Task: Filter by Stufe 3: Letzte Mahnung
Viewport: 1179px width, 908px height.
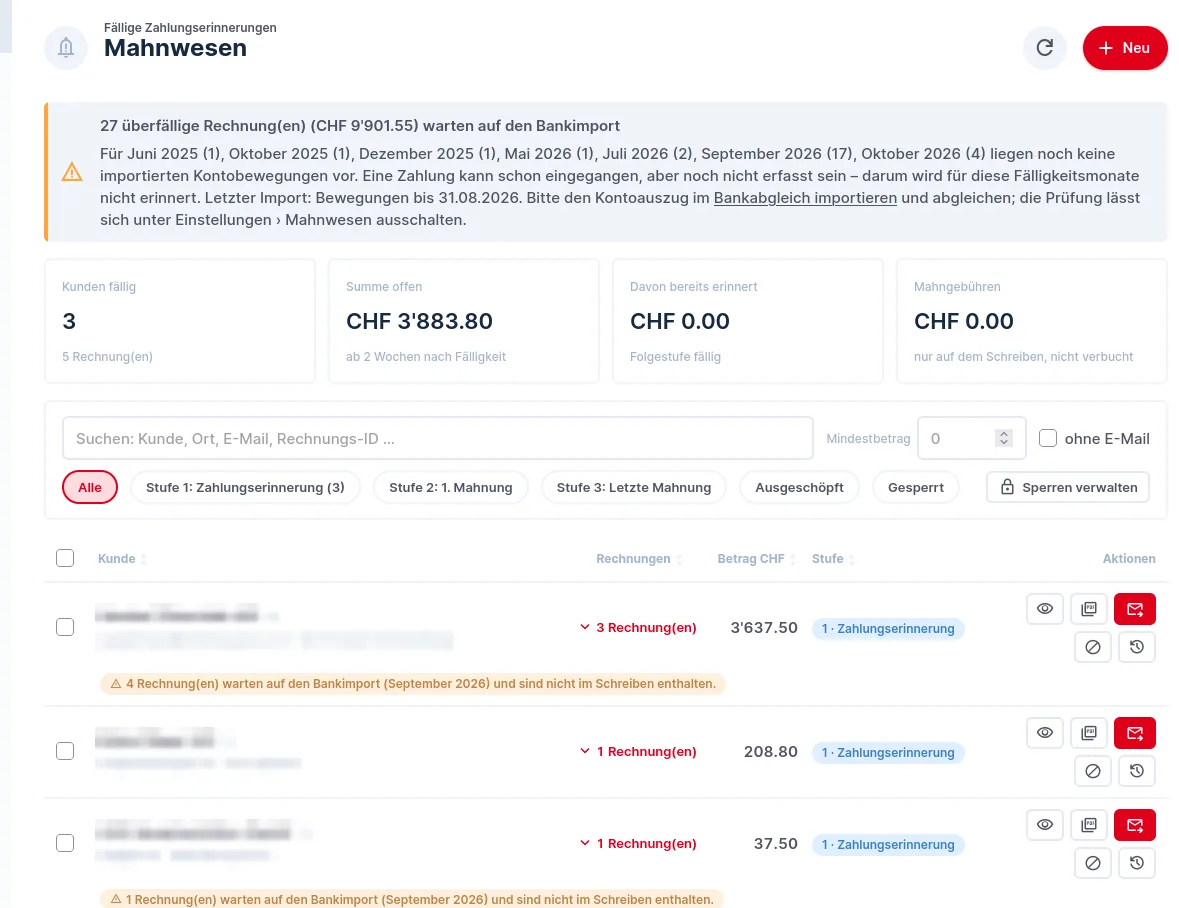Action: pyautogui.click(x=633, y=487)
